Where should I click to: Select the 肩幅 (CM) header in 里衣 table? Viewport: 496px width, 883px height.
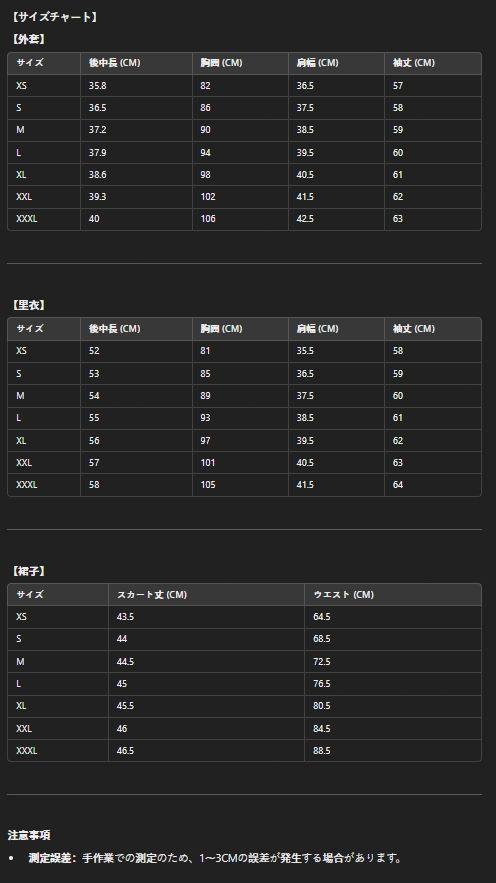click(x=318, y=329)
